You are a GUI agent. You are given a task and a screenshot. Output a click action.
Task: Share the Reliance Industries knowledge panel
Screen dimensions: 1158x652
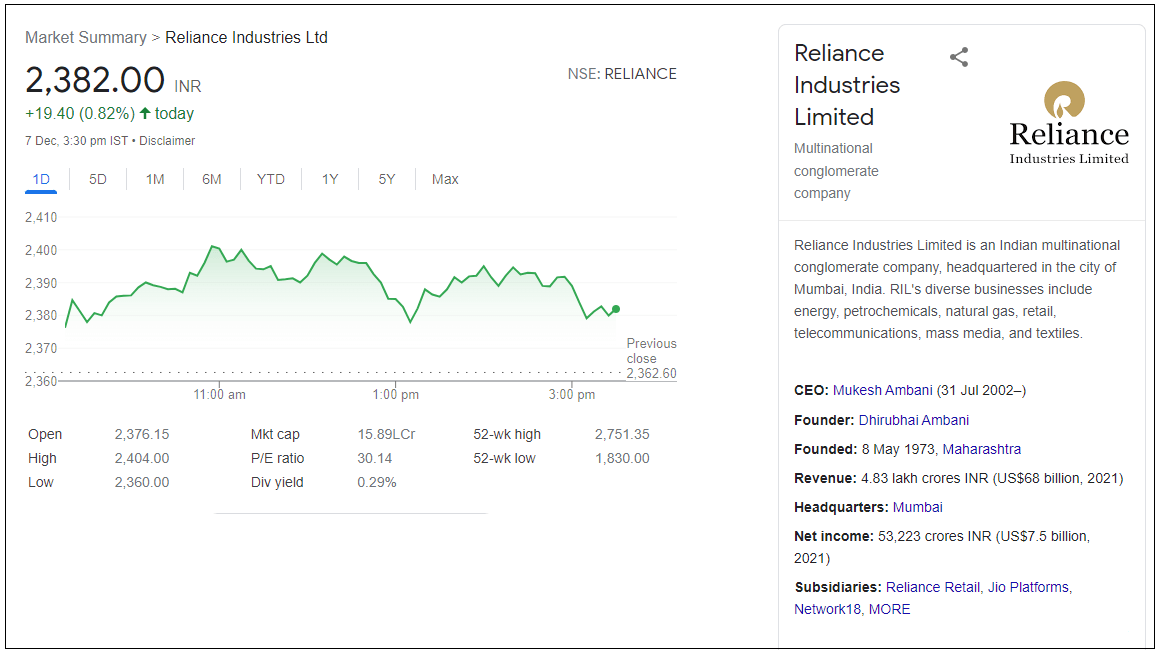pyautogui.click(x=959, y=57)
